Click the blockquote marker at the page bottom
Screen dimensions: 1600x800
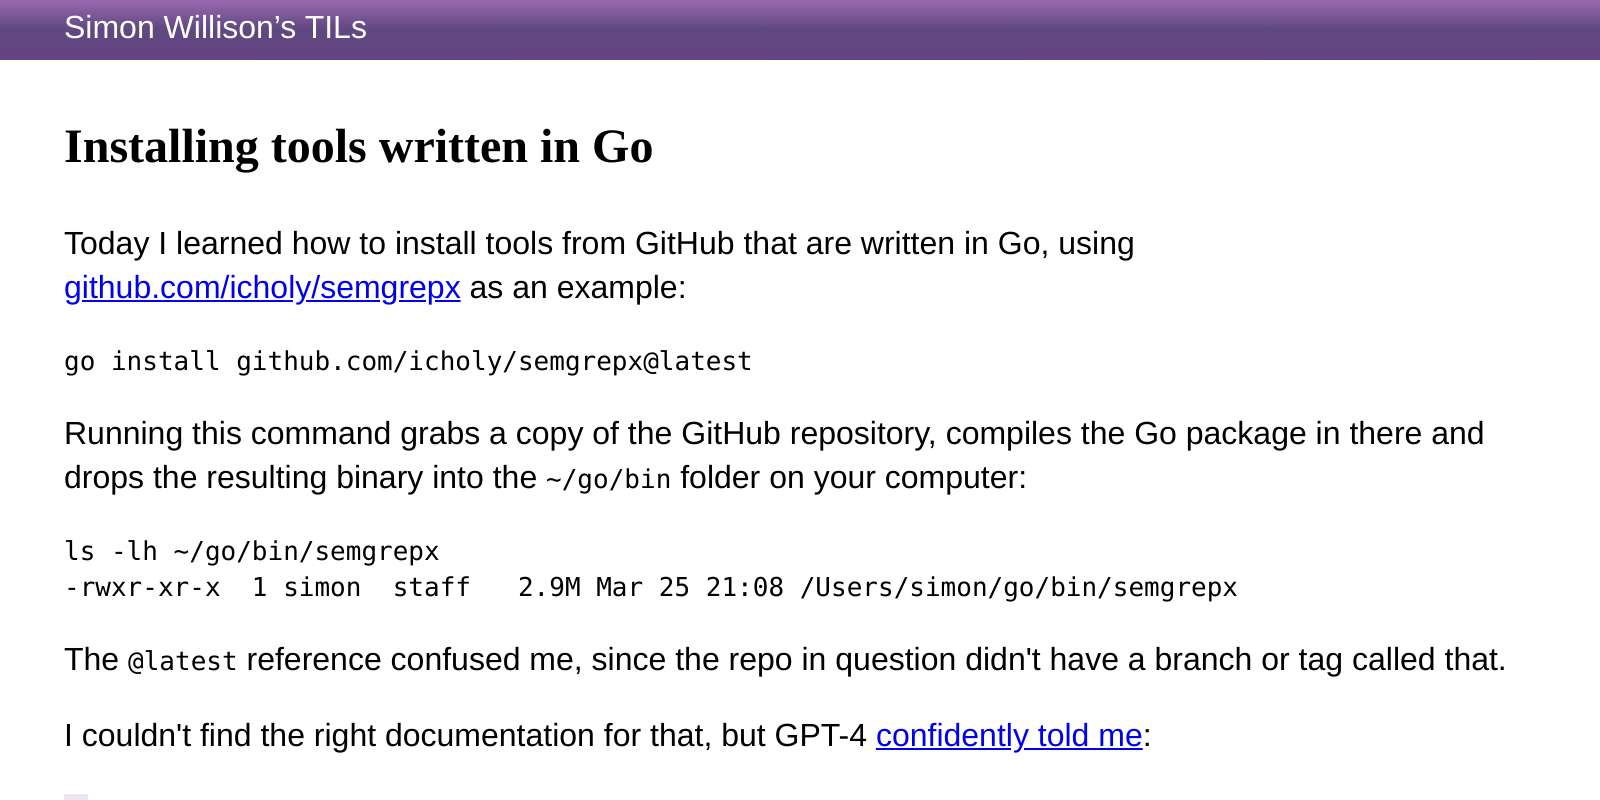[76, 797]
